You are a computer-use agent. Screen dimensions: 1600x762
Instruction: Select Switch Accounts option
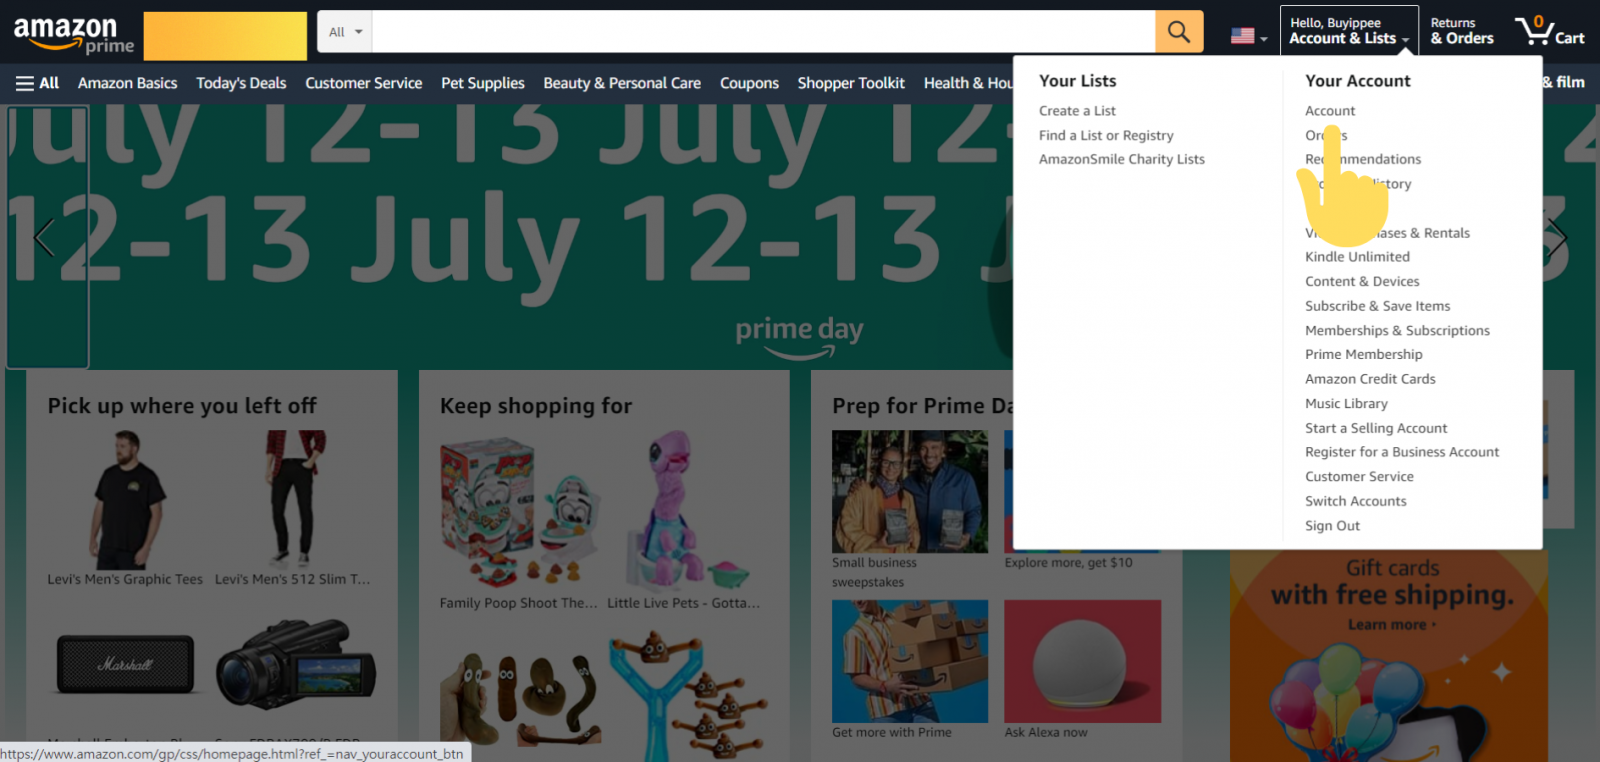coord(1355,501)
